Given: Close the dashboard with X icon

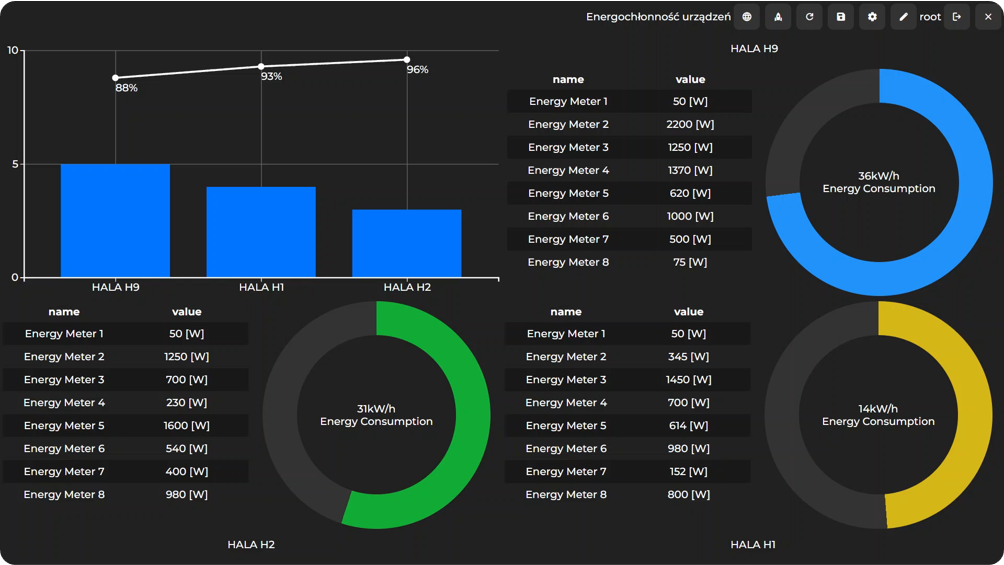Looking at the screenshot, I should (988, 17).
